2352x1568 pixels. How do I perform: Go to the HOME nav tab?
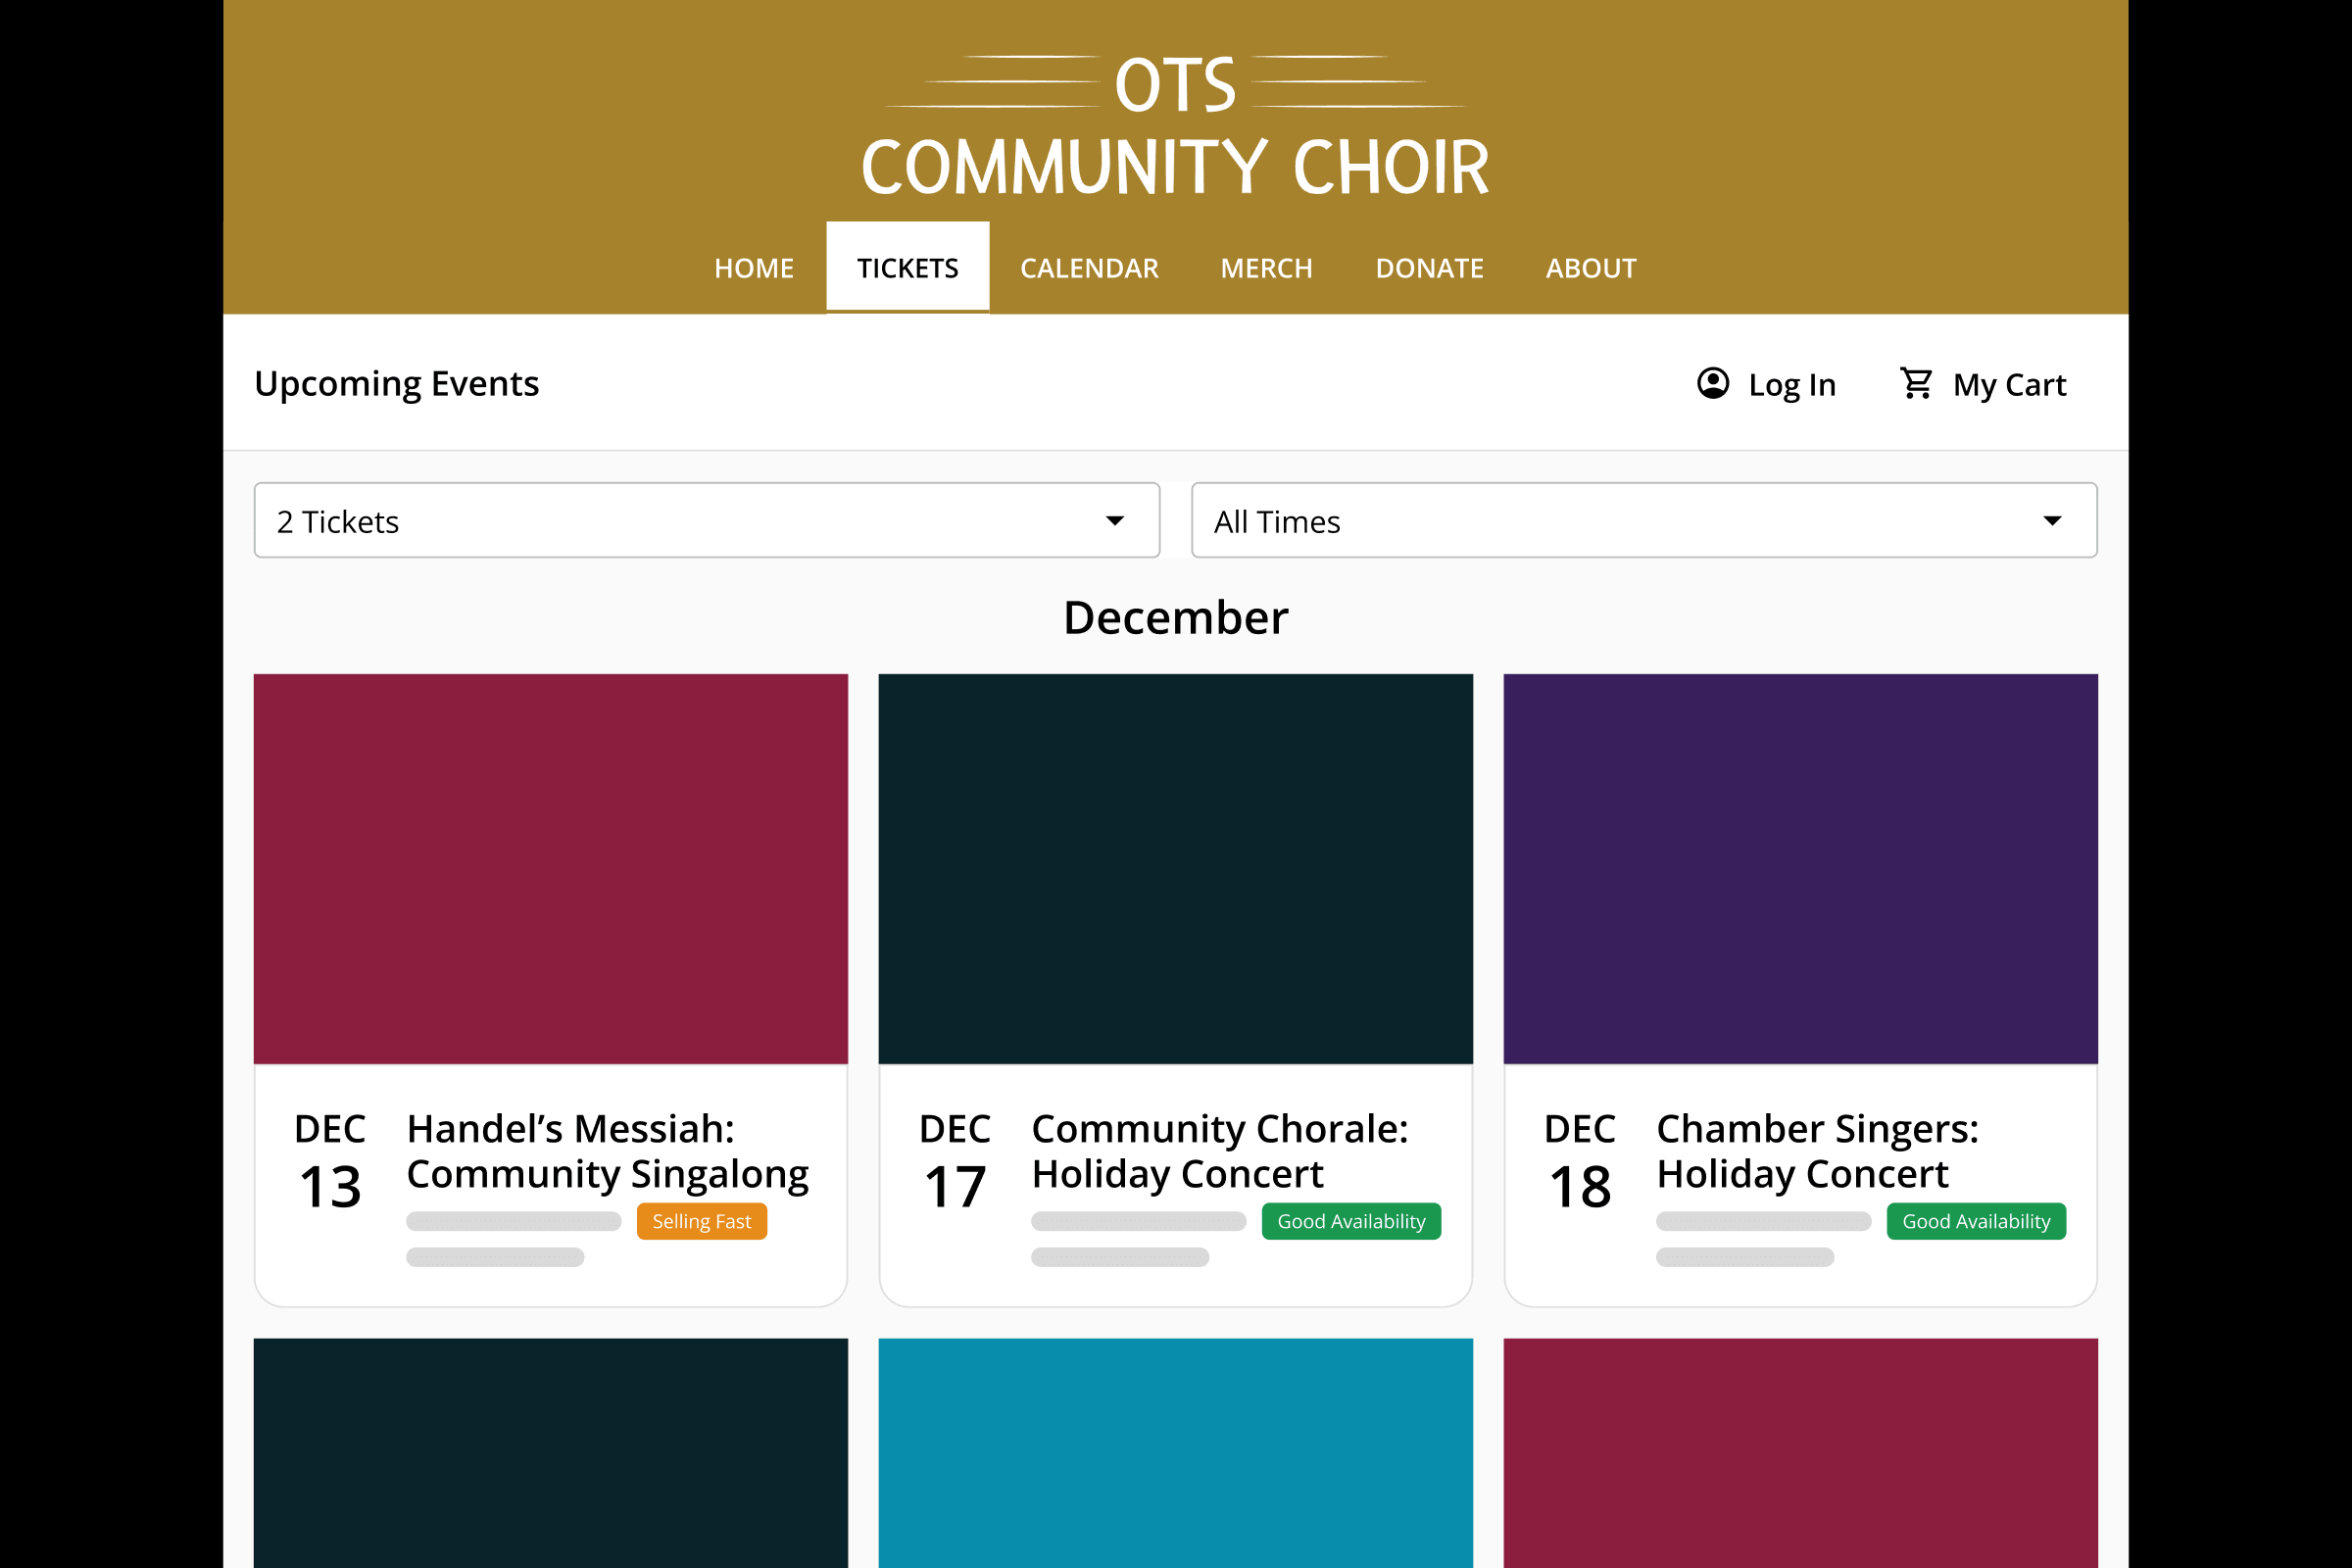754,268
